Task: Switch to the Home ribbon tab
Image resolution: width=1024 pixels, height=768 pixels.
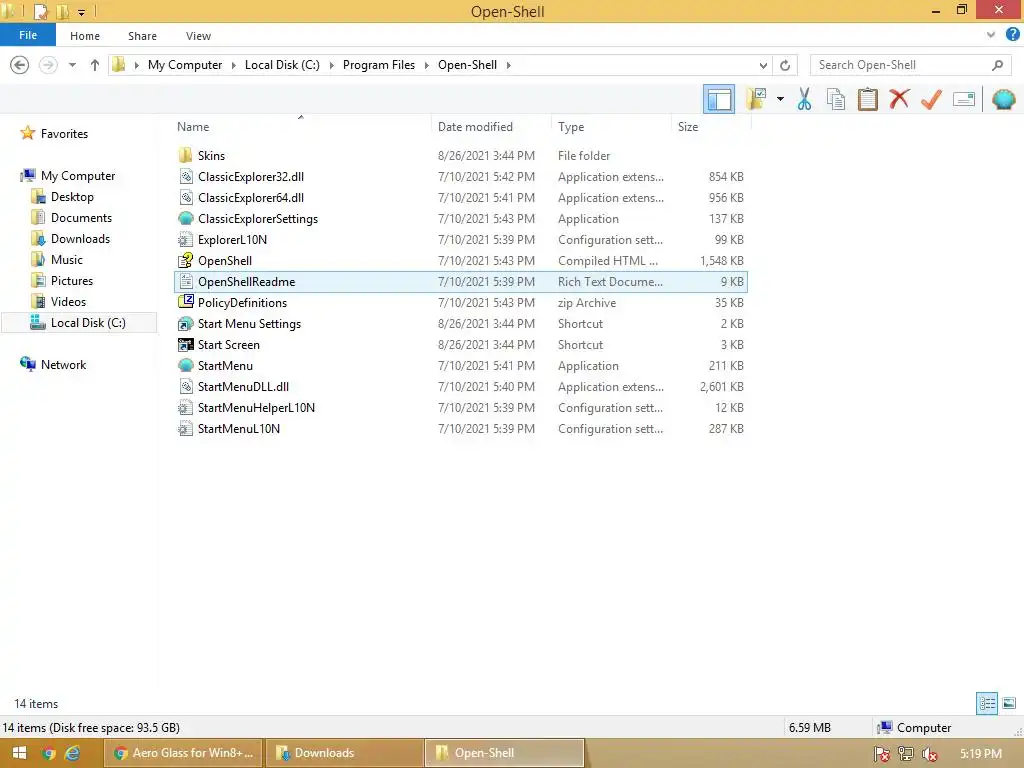Action: tap(85, 36)
